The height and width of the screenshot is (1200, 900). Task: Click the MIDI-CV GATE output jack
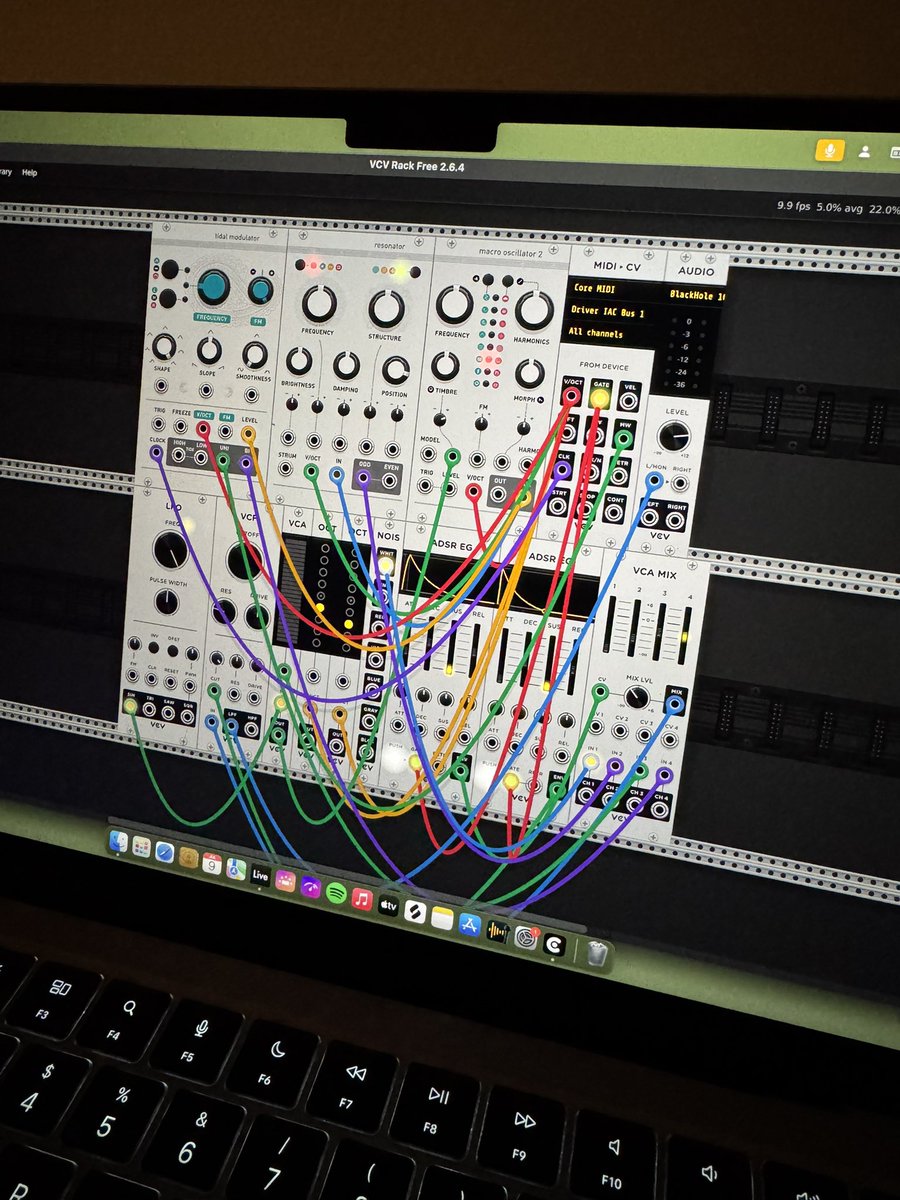[x=599, y=398]
